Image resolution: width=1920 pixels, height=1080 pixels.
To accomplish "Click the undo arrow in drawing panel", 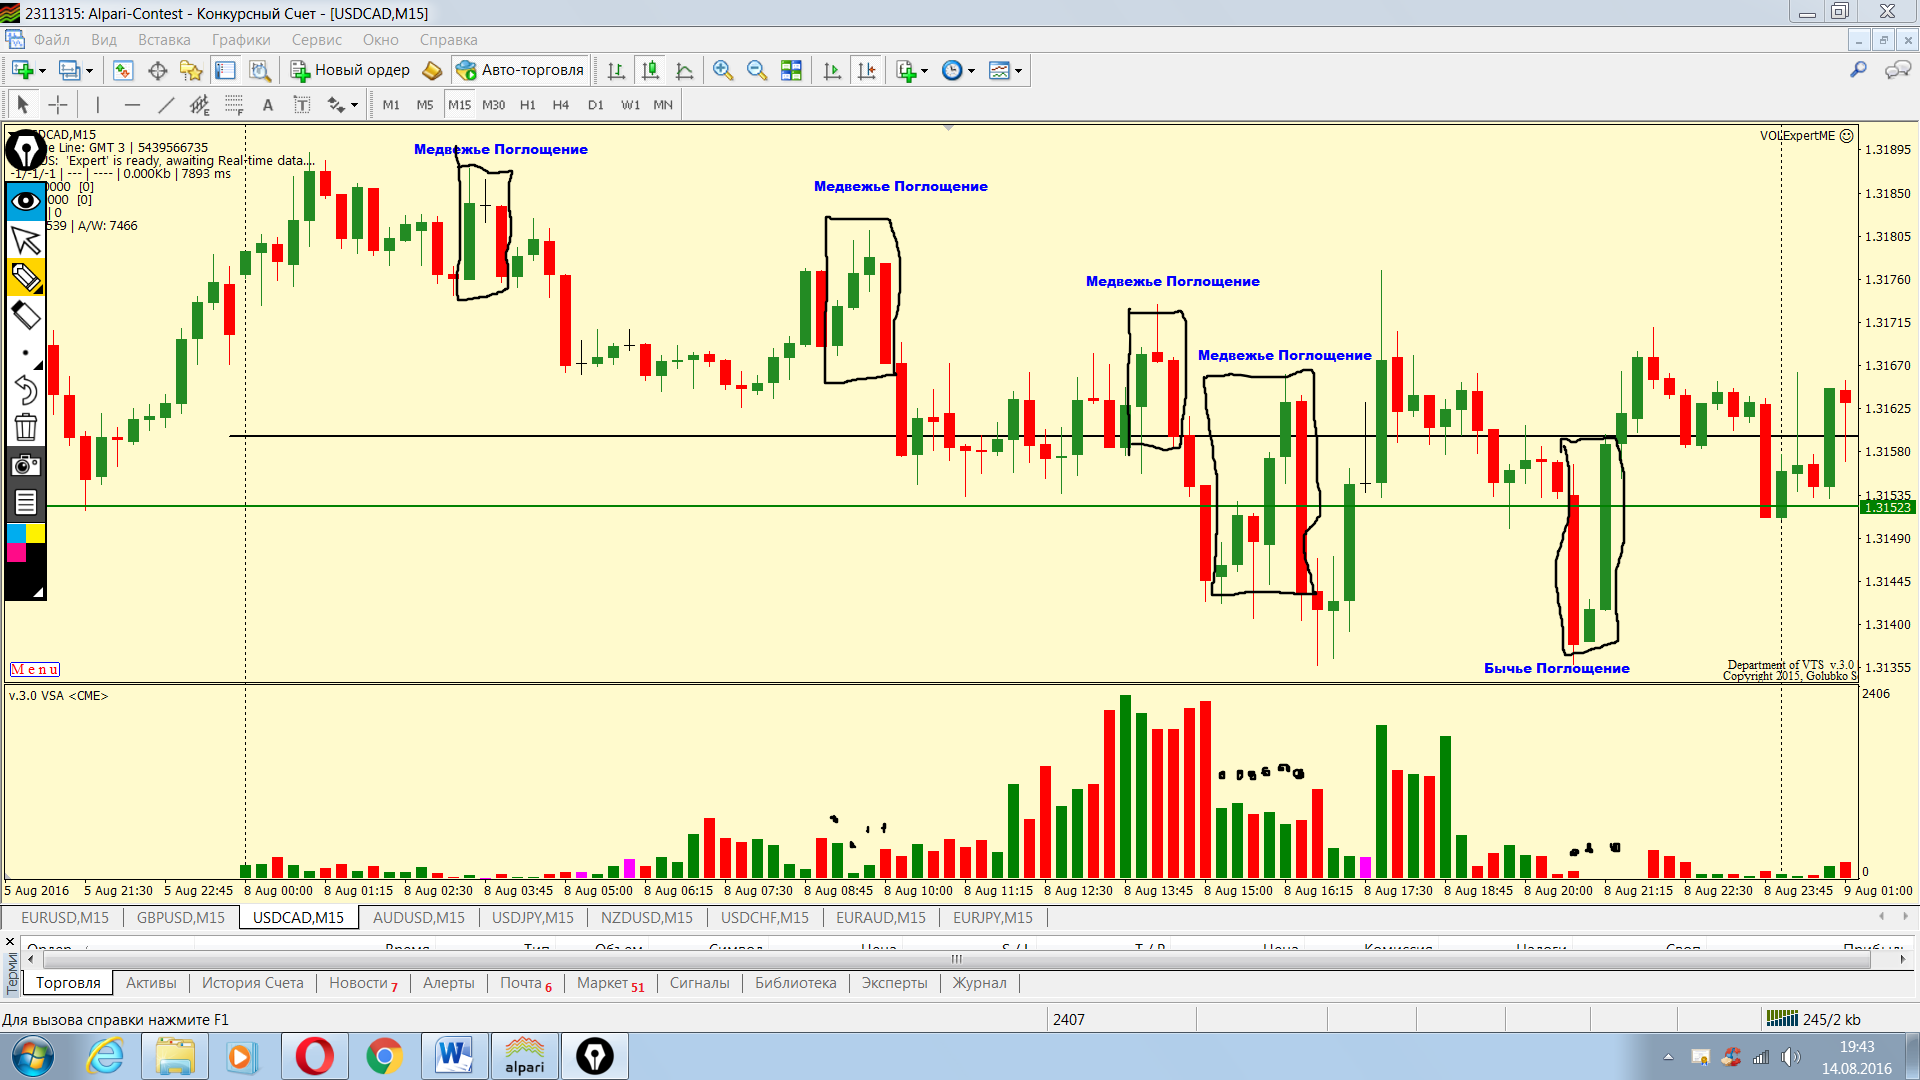I will point(25,390).
